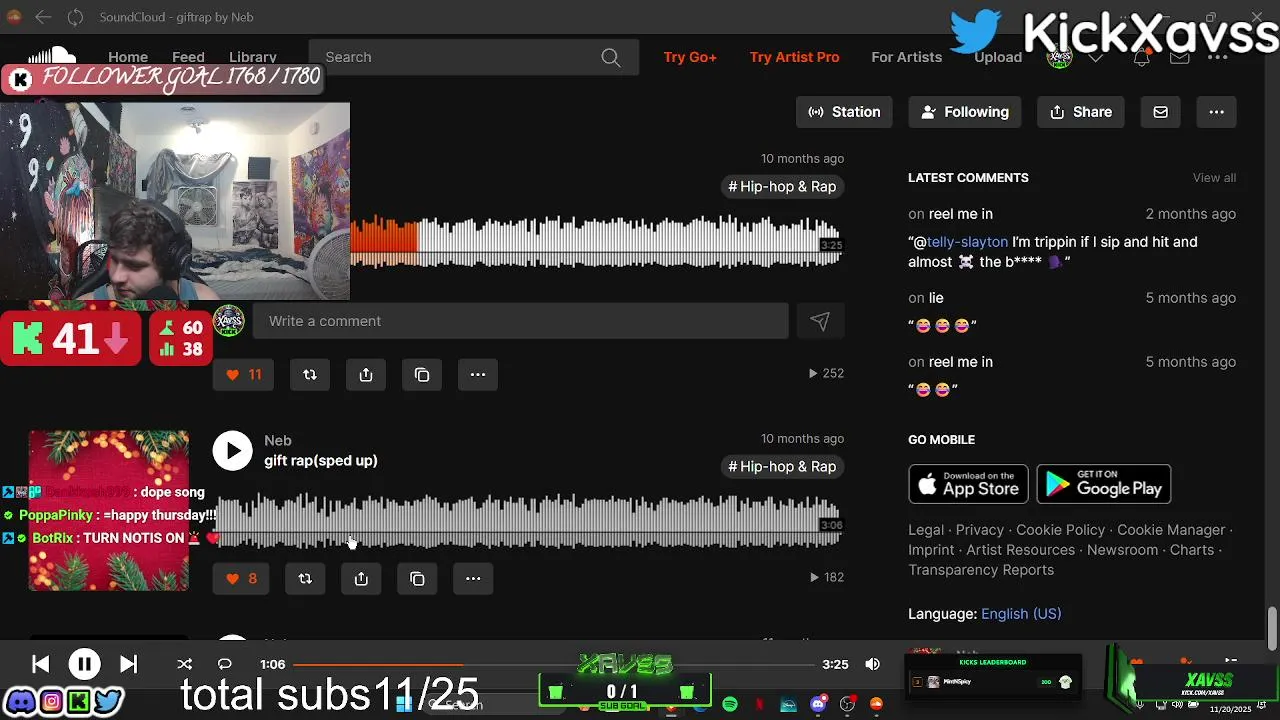Click the page vertical scrollbar
This screenshot has height=720, width=1280.
(1272, 628)
